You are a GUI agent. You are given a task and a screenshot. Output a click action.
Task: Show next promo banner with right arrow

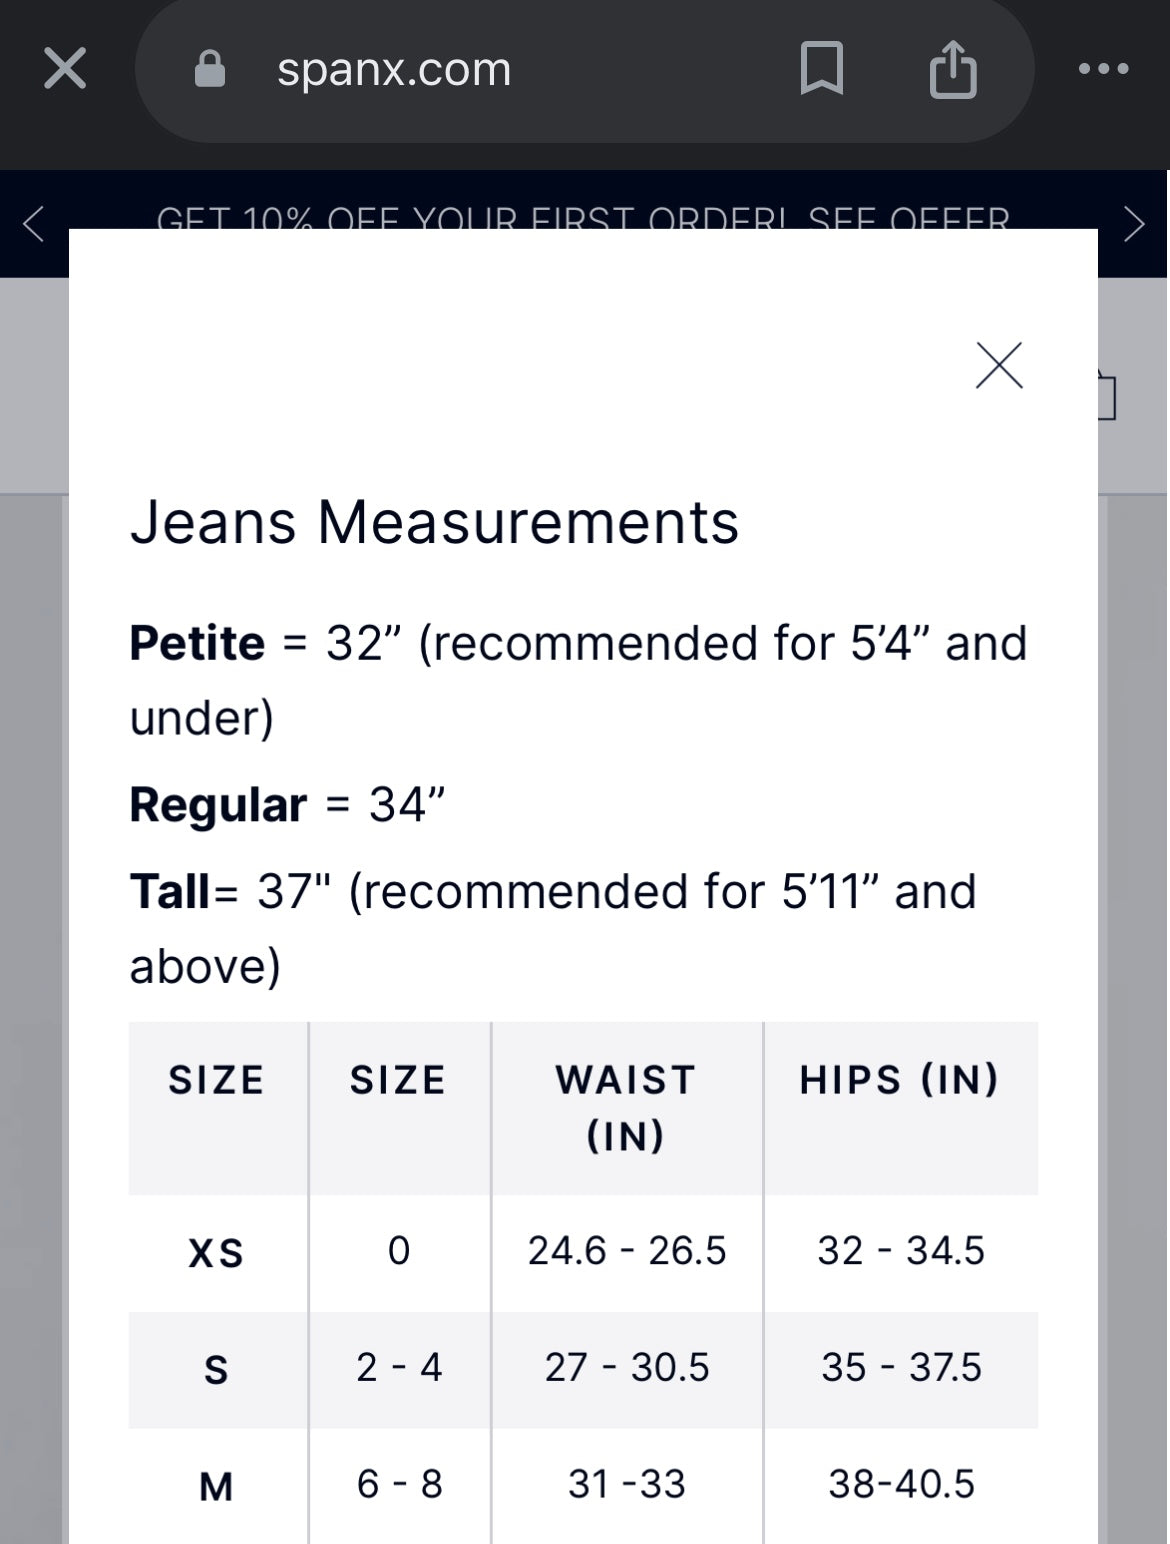coord(1134,224)
